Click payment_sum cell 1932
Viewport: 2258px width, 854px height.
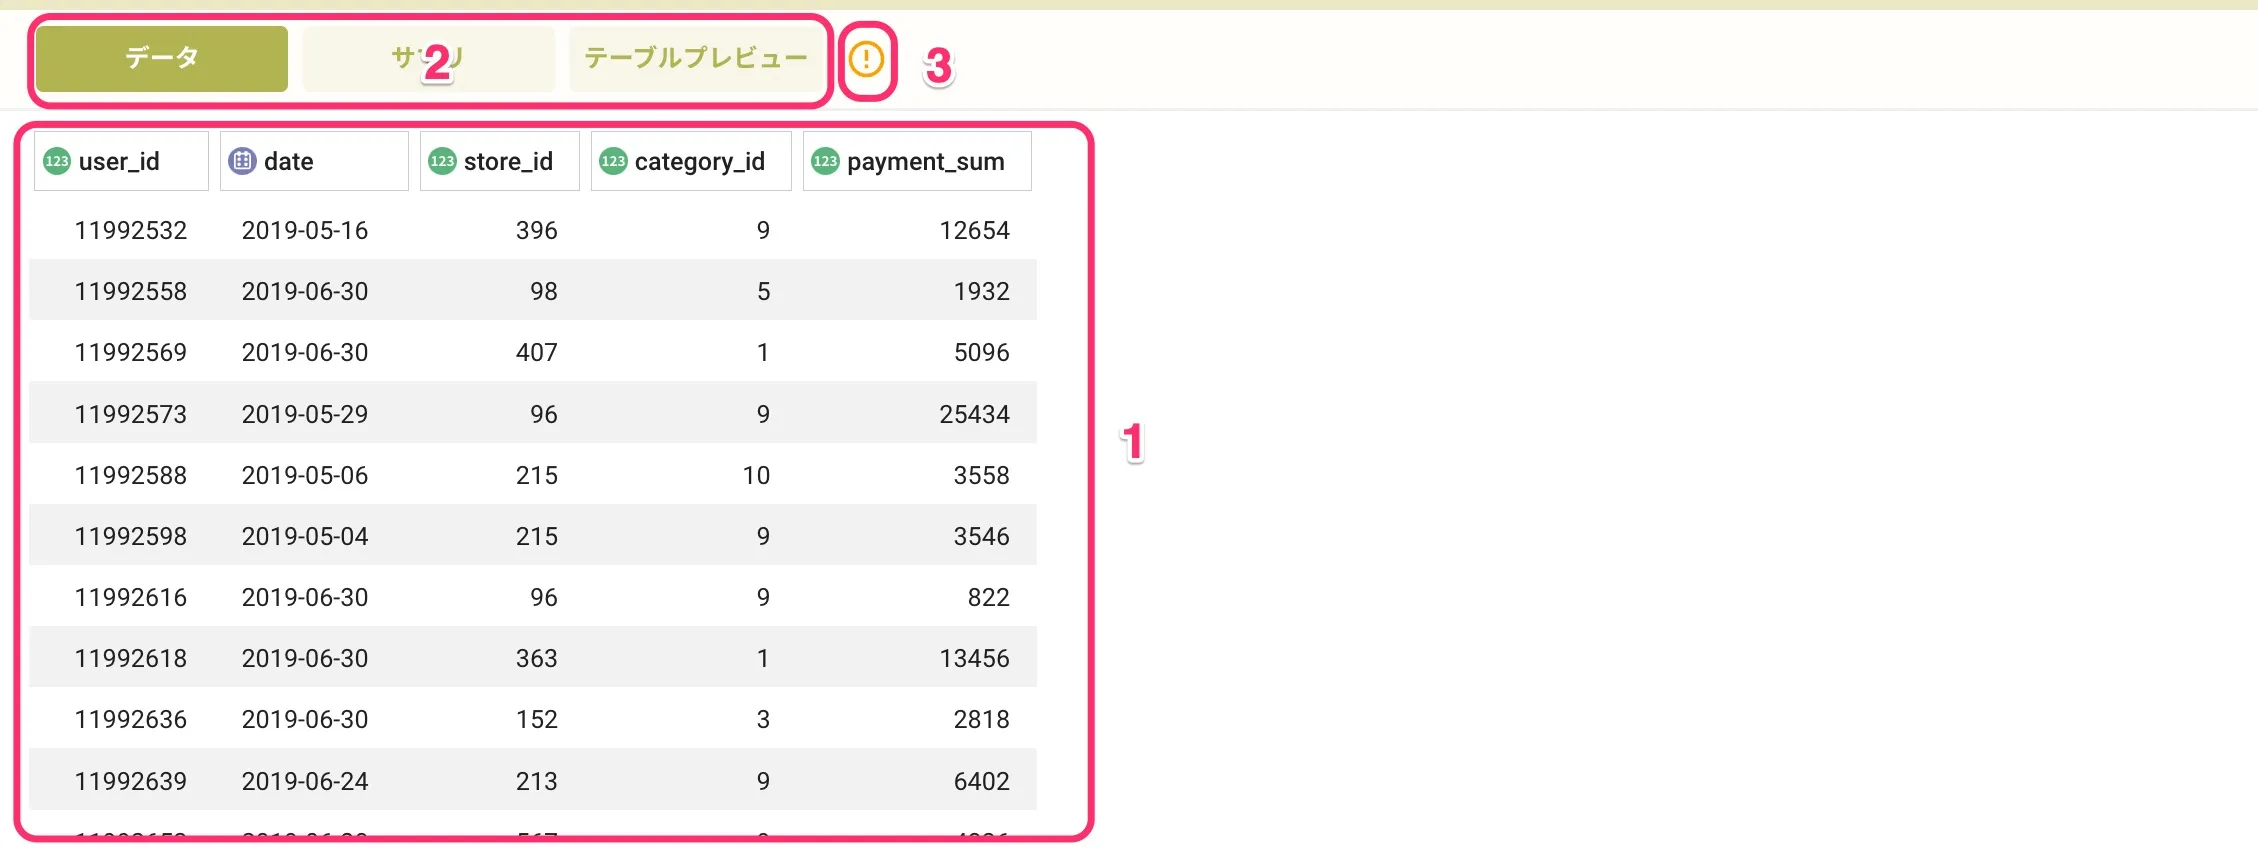[x=982, y=292]
